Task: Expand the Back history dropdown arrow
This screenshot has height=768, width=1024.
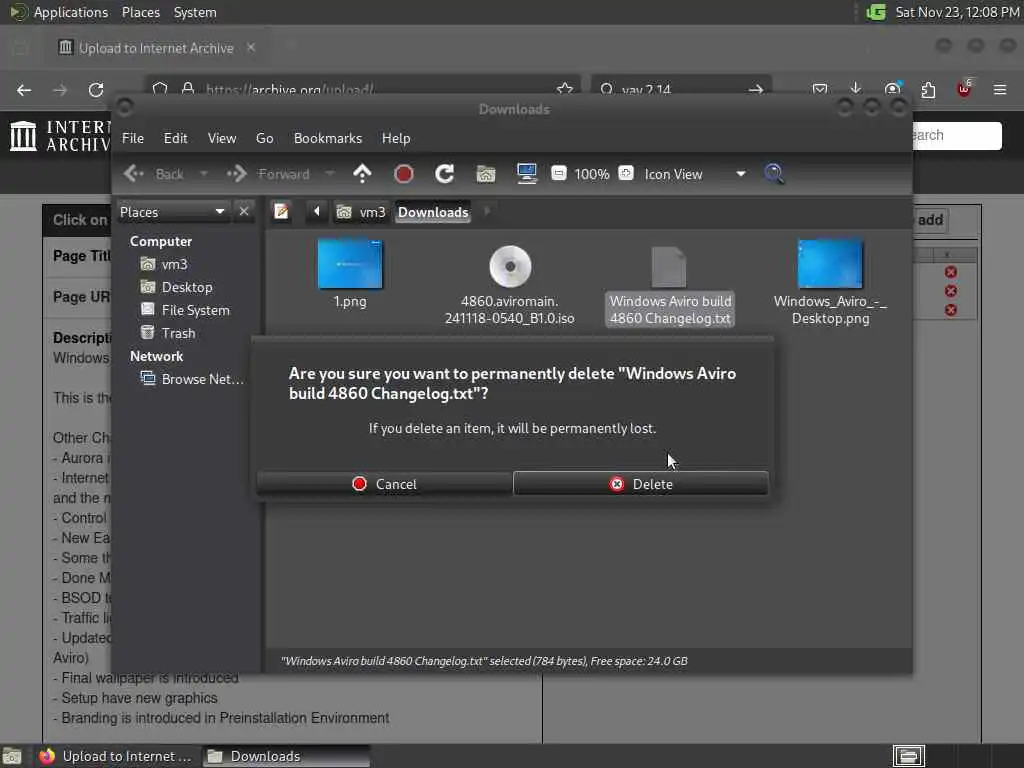Action: click(x=204, y=174)
